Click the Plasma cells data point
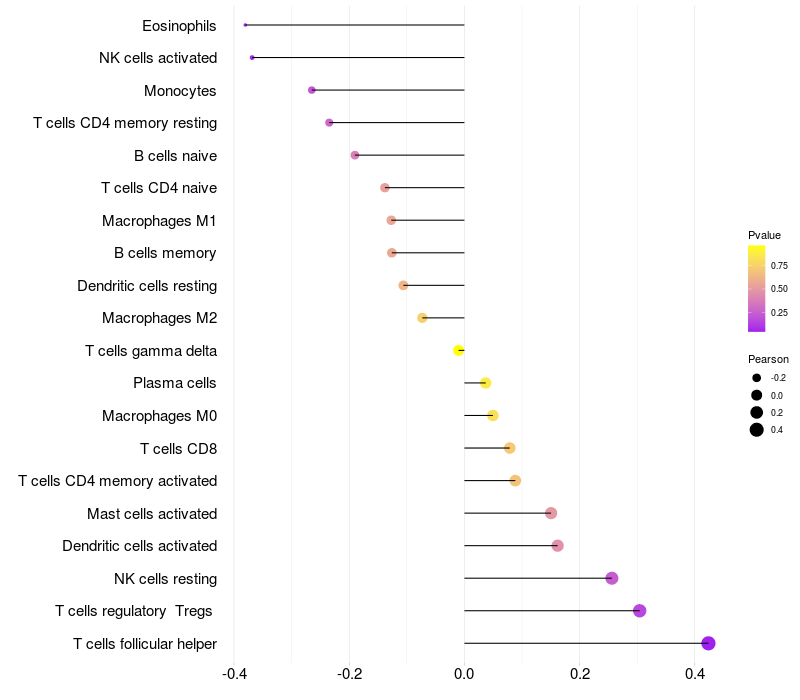 coord(486,383)
